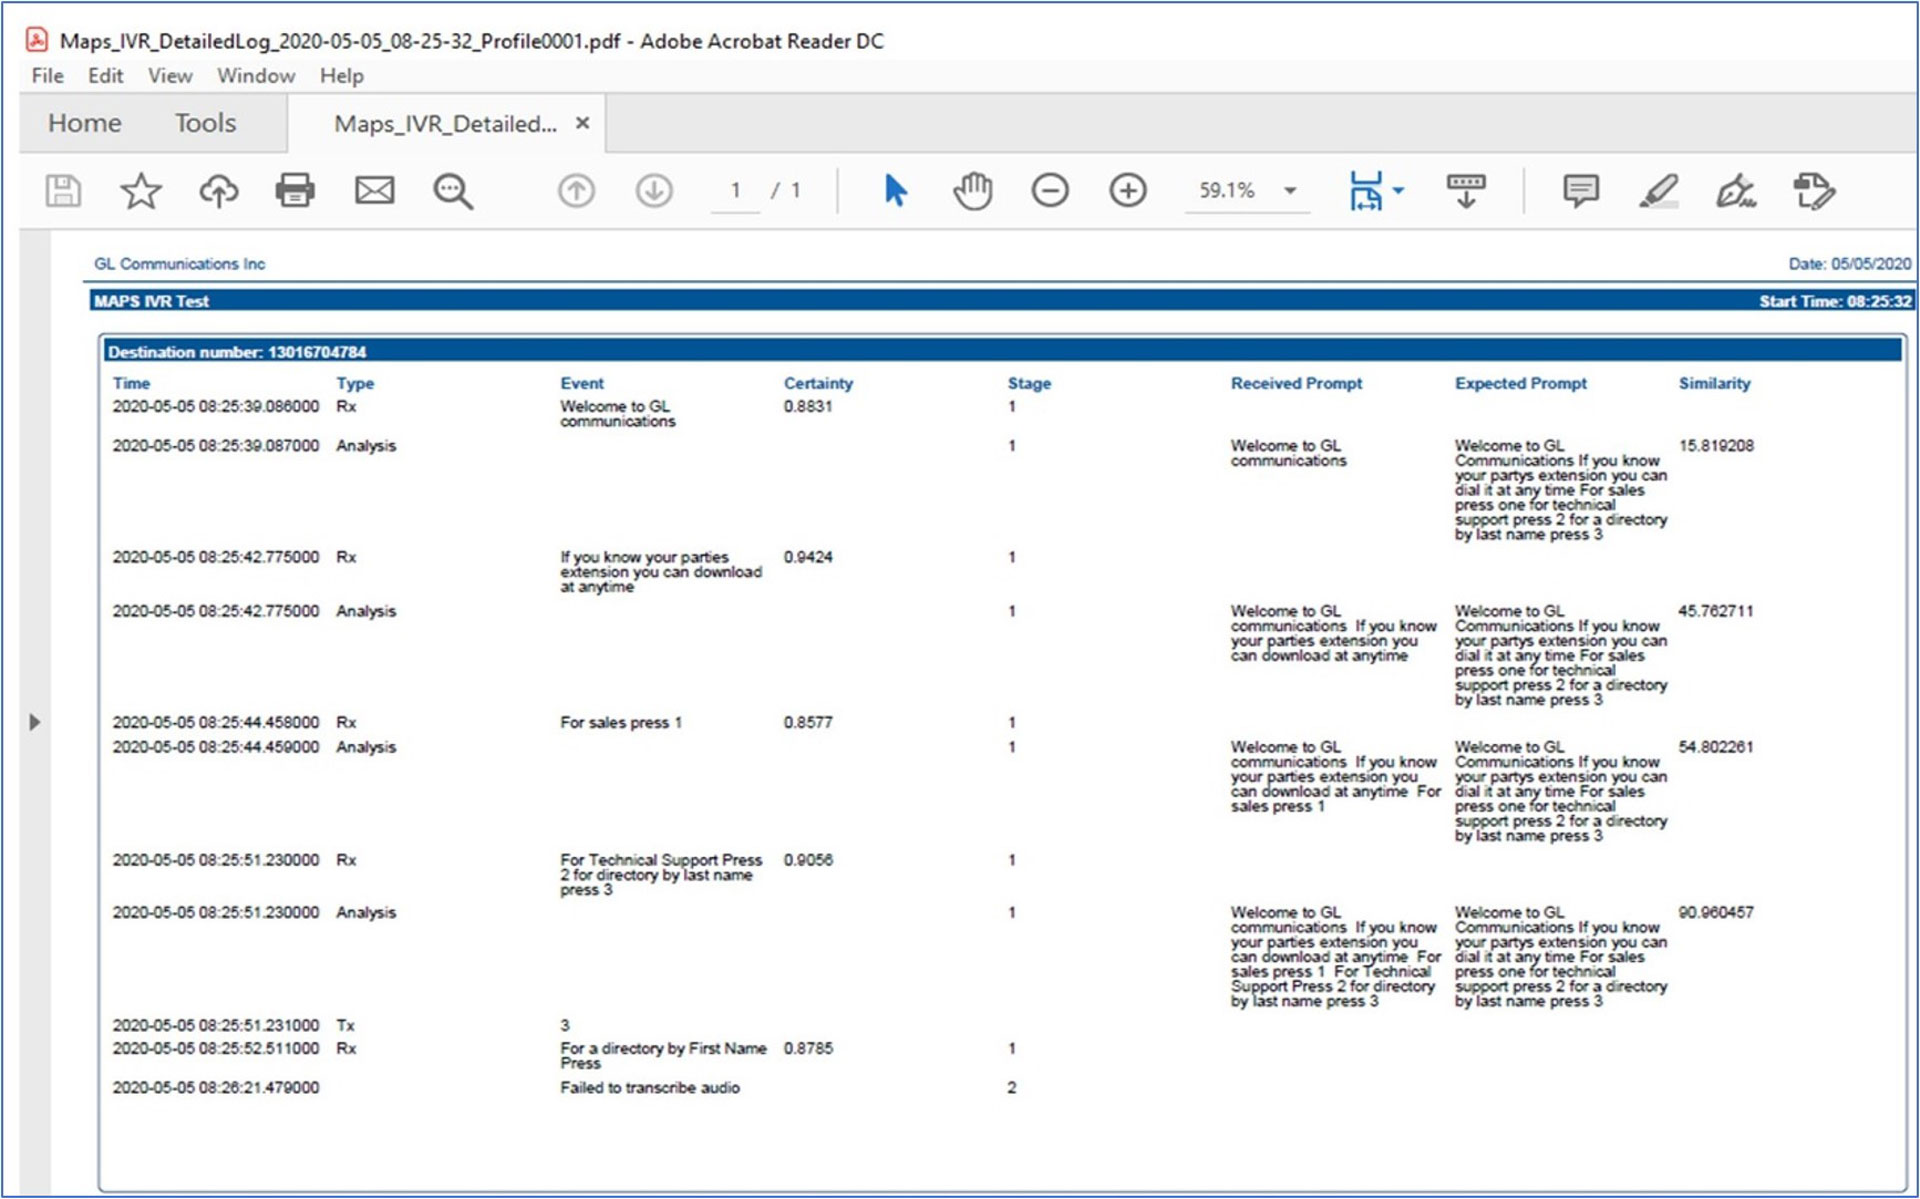Print the document with printer icon
Viewport: 1920px width, 1199px height.
[295, 190]
